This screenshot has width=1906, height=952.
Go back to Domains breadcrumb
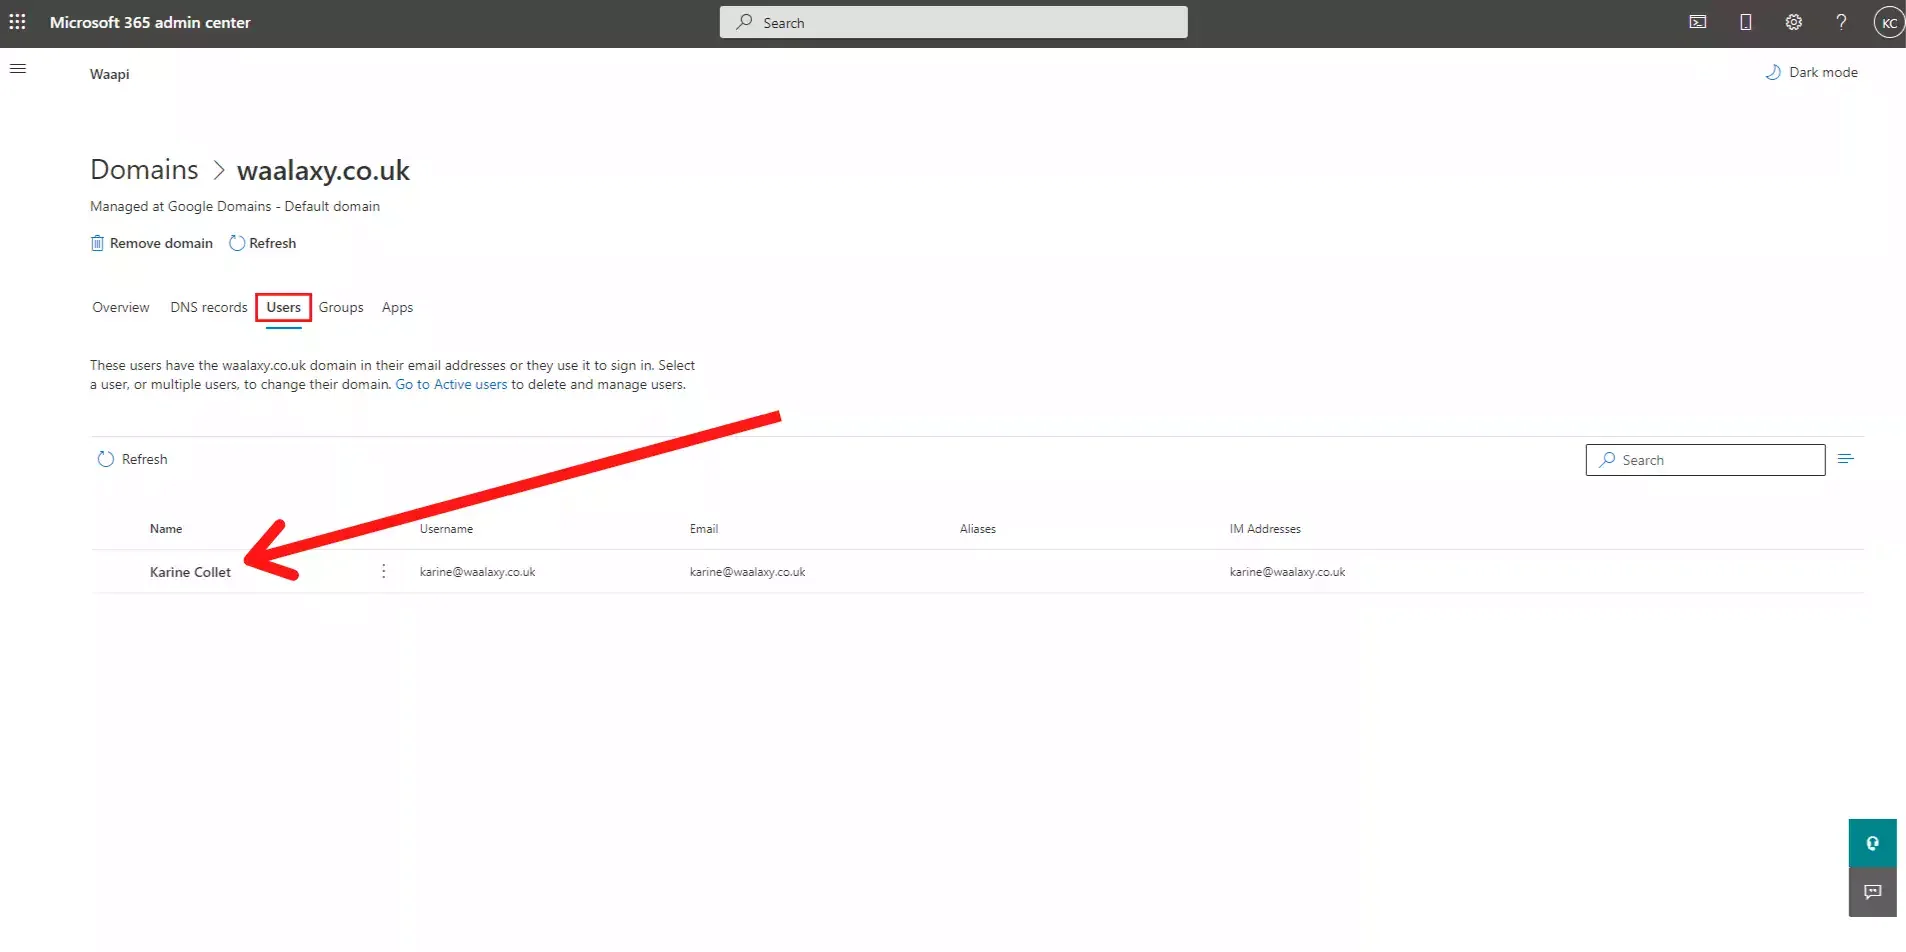coord(144,170)
